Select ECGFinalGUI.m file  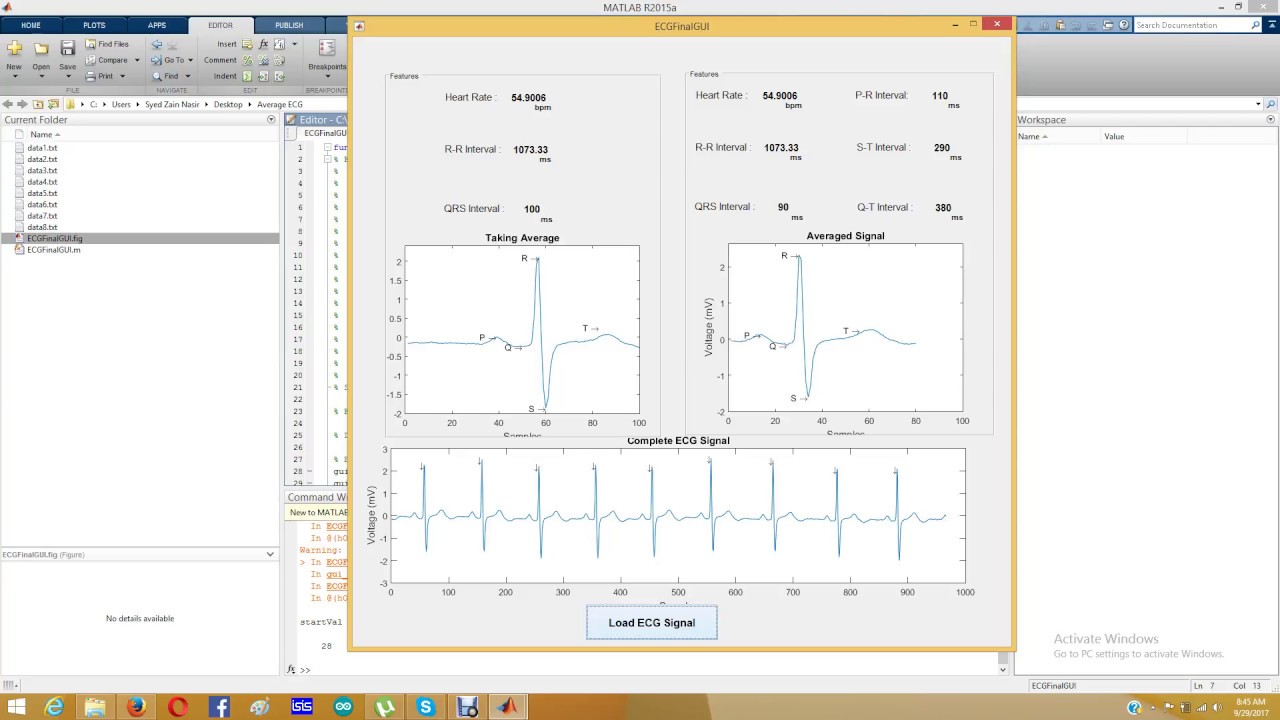[53, 250]
